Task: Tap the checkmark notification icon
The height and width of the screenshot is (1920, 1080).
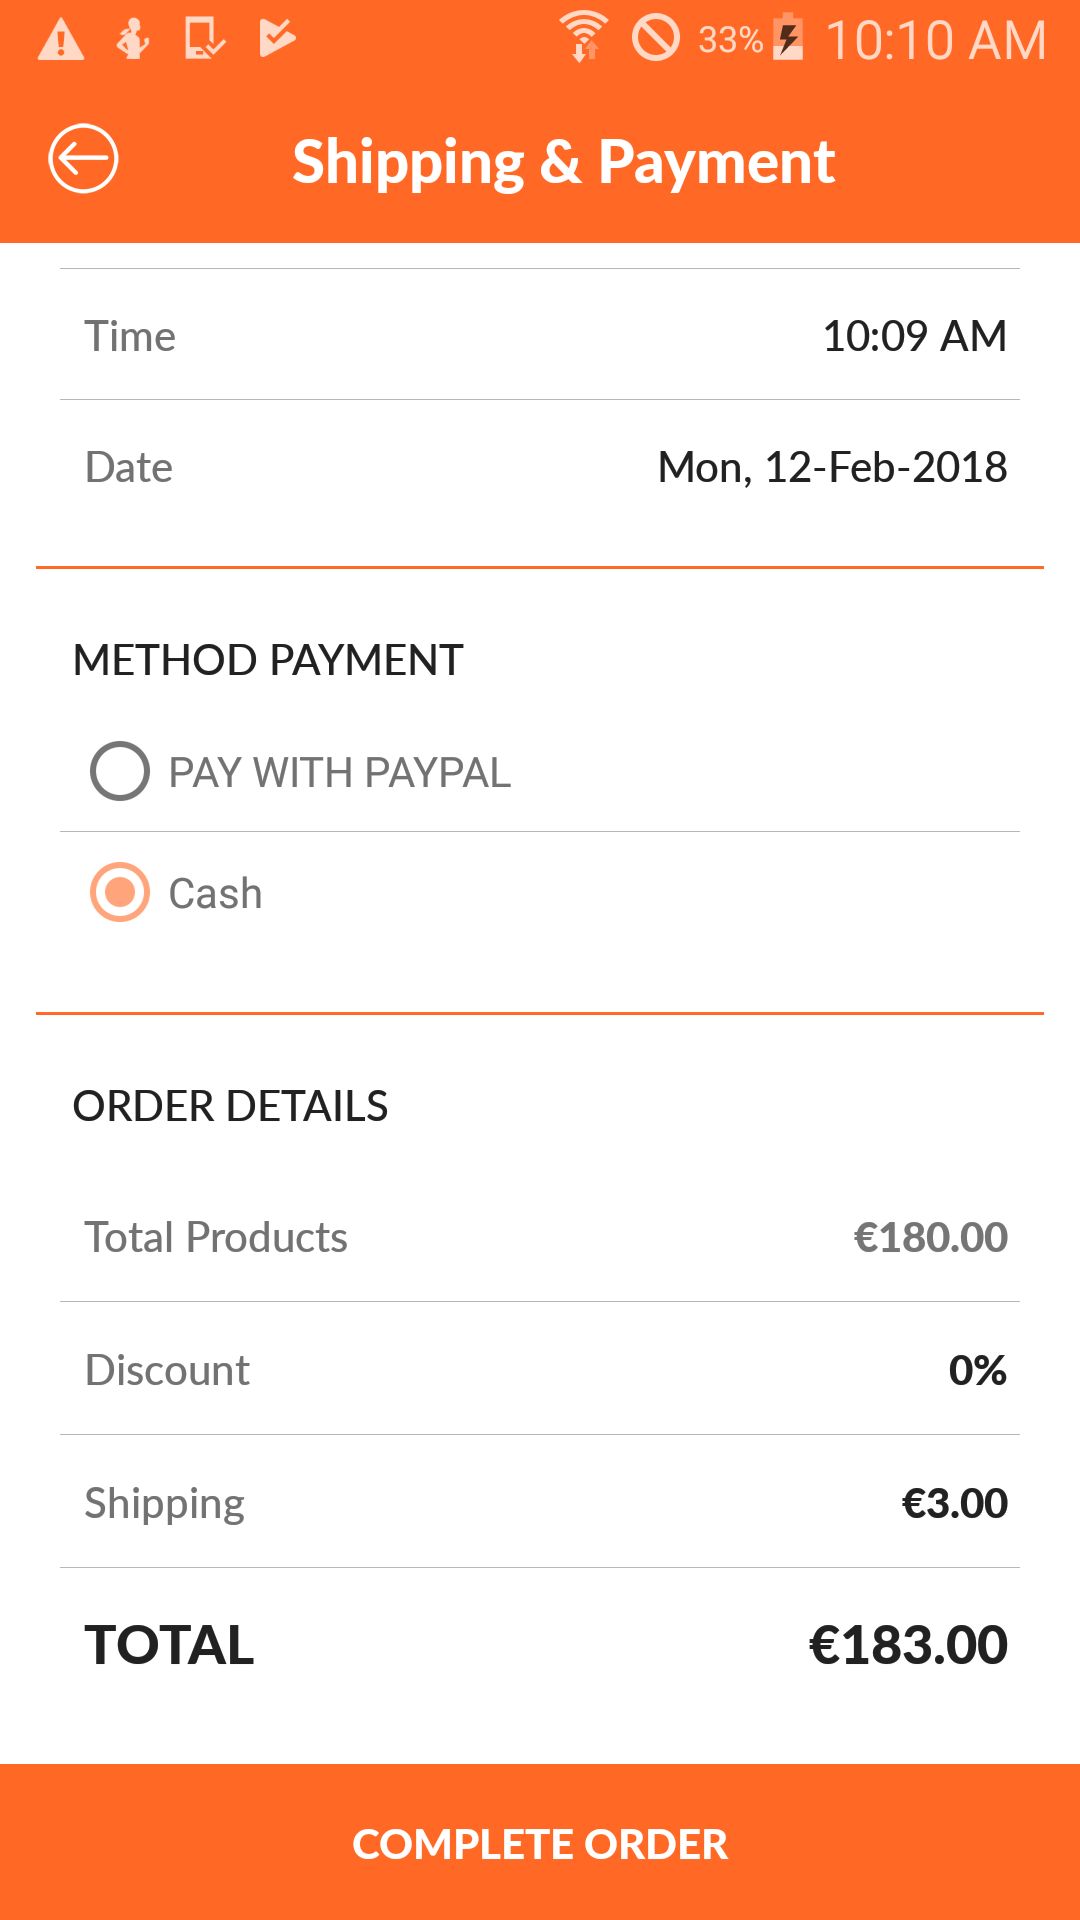Action: [277, 38]
